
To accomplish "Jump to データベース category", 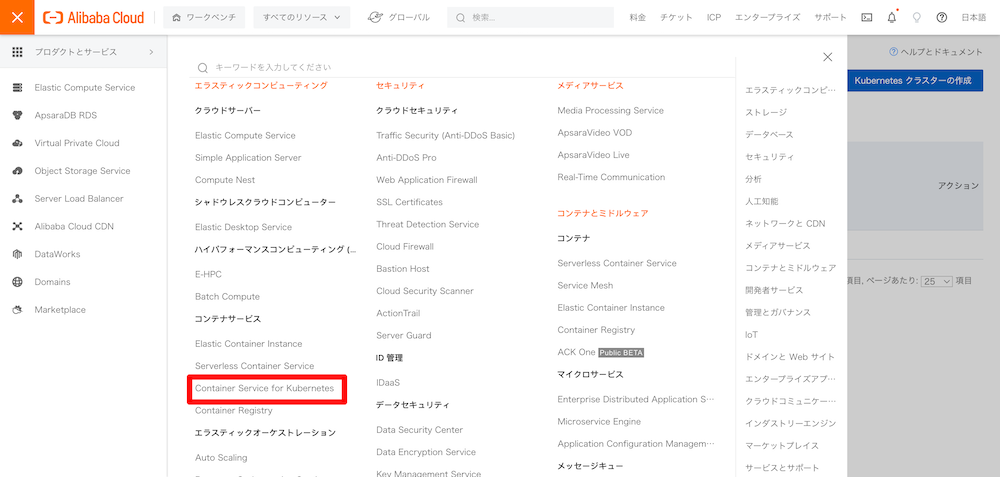I will click(769, 135).
